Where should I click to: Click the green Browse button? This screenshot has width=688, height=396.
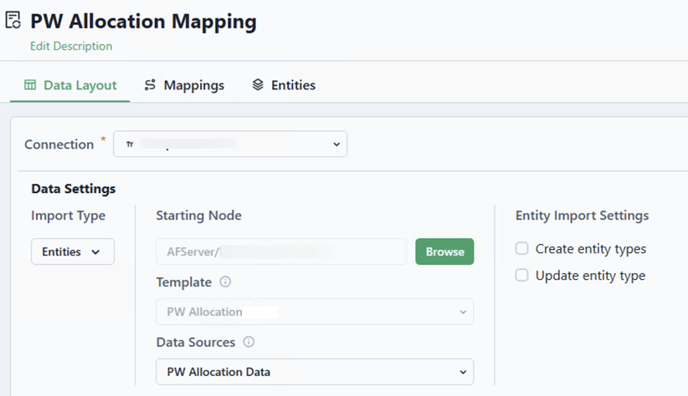point(444,252)
